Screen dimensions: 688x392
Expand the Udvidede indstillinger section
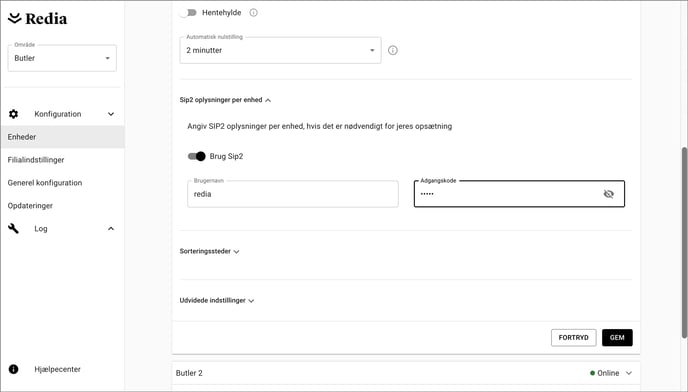coord(217,301)
